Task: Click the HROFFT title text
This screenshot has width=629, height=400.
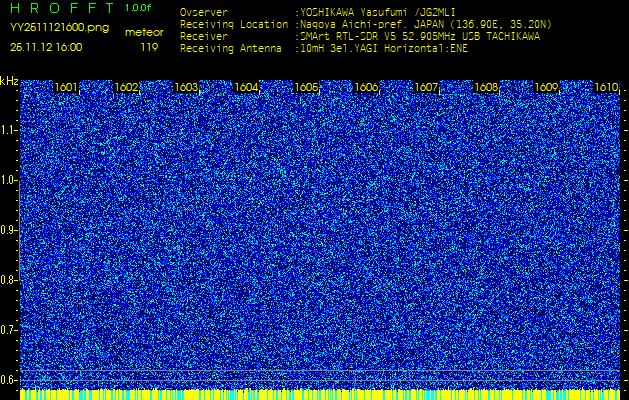Action: pyautogui.click(x=62, y=8)
